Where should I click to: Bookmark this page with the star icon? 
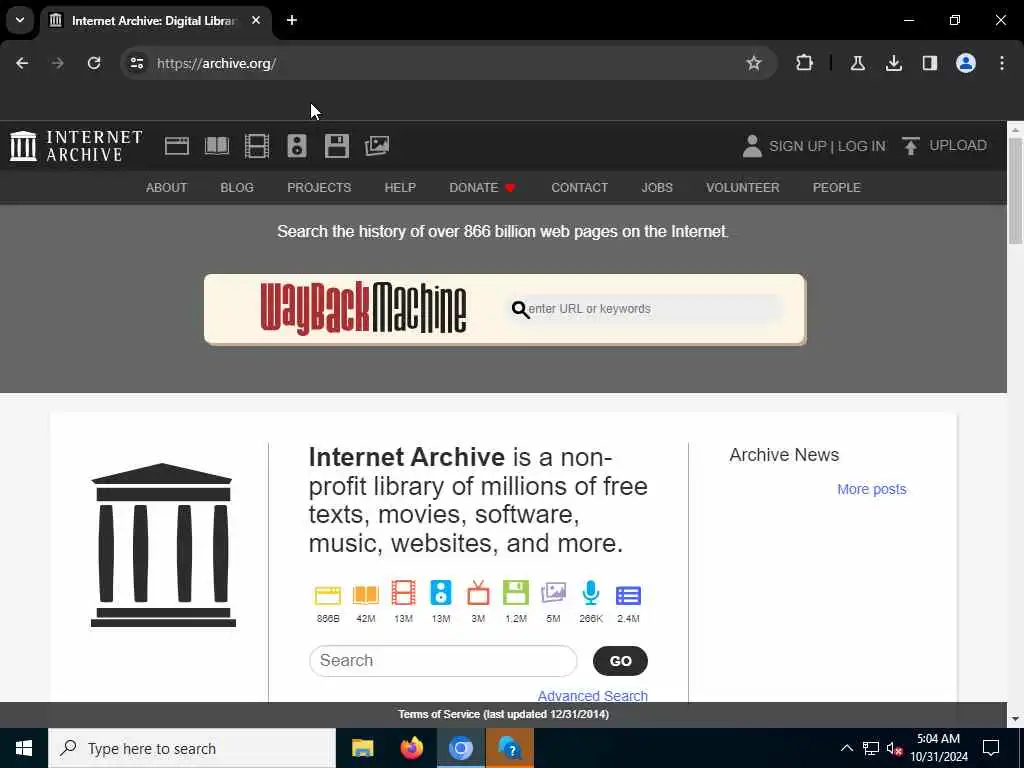(x=754, y=63)
